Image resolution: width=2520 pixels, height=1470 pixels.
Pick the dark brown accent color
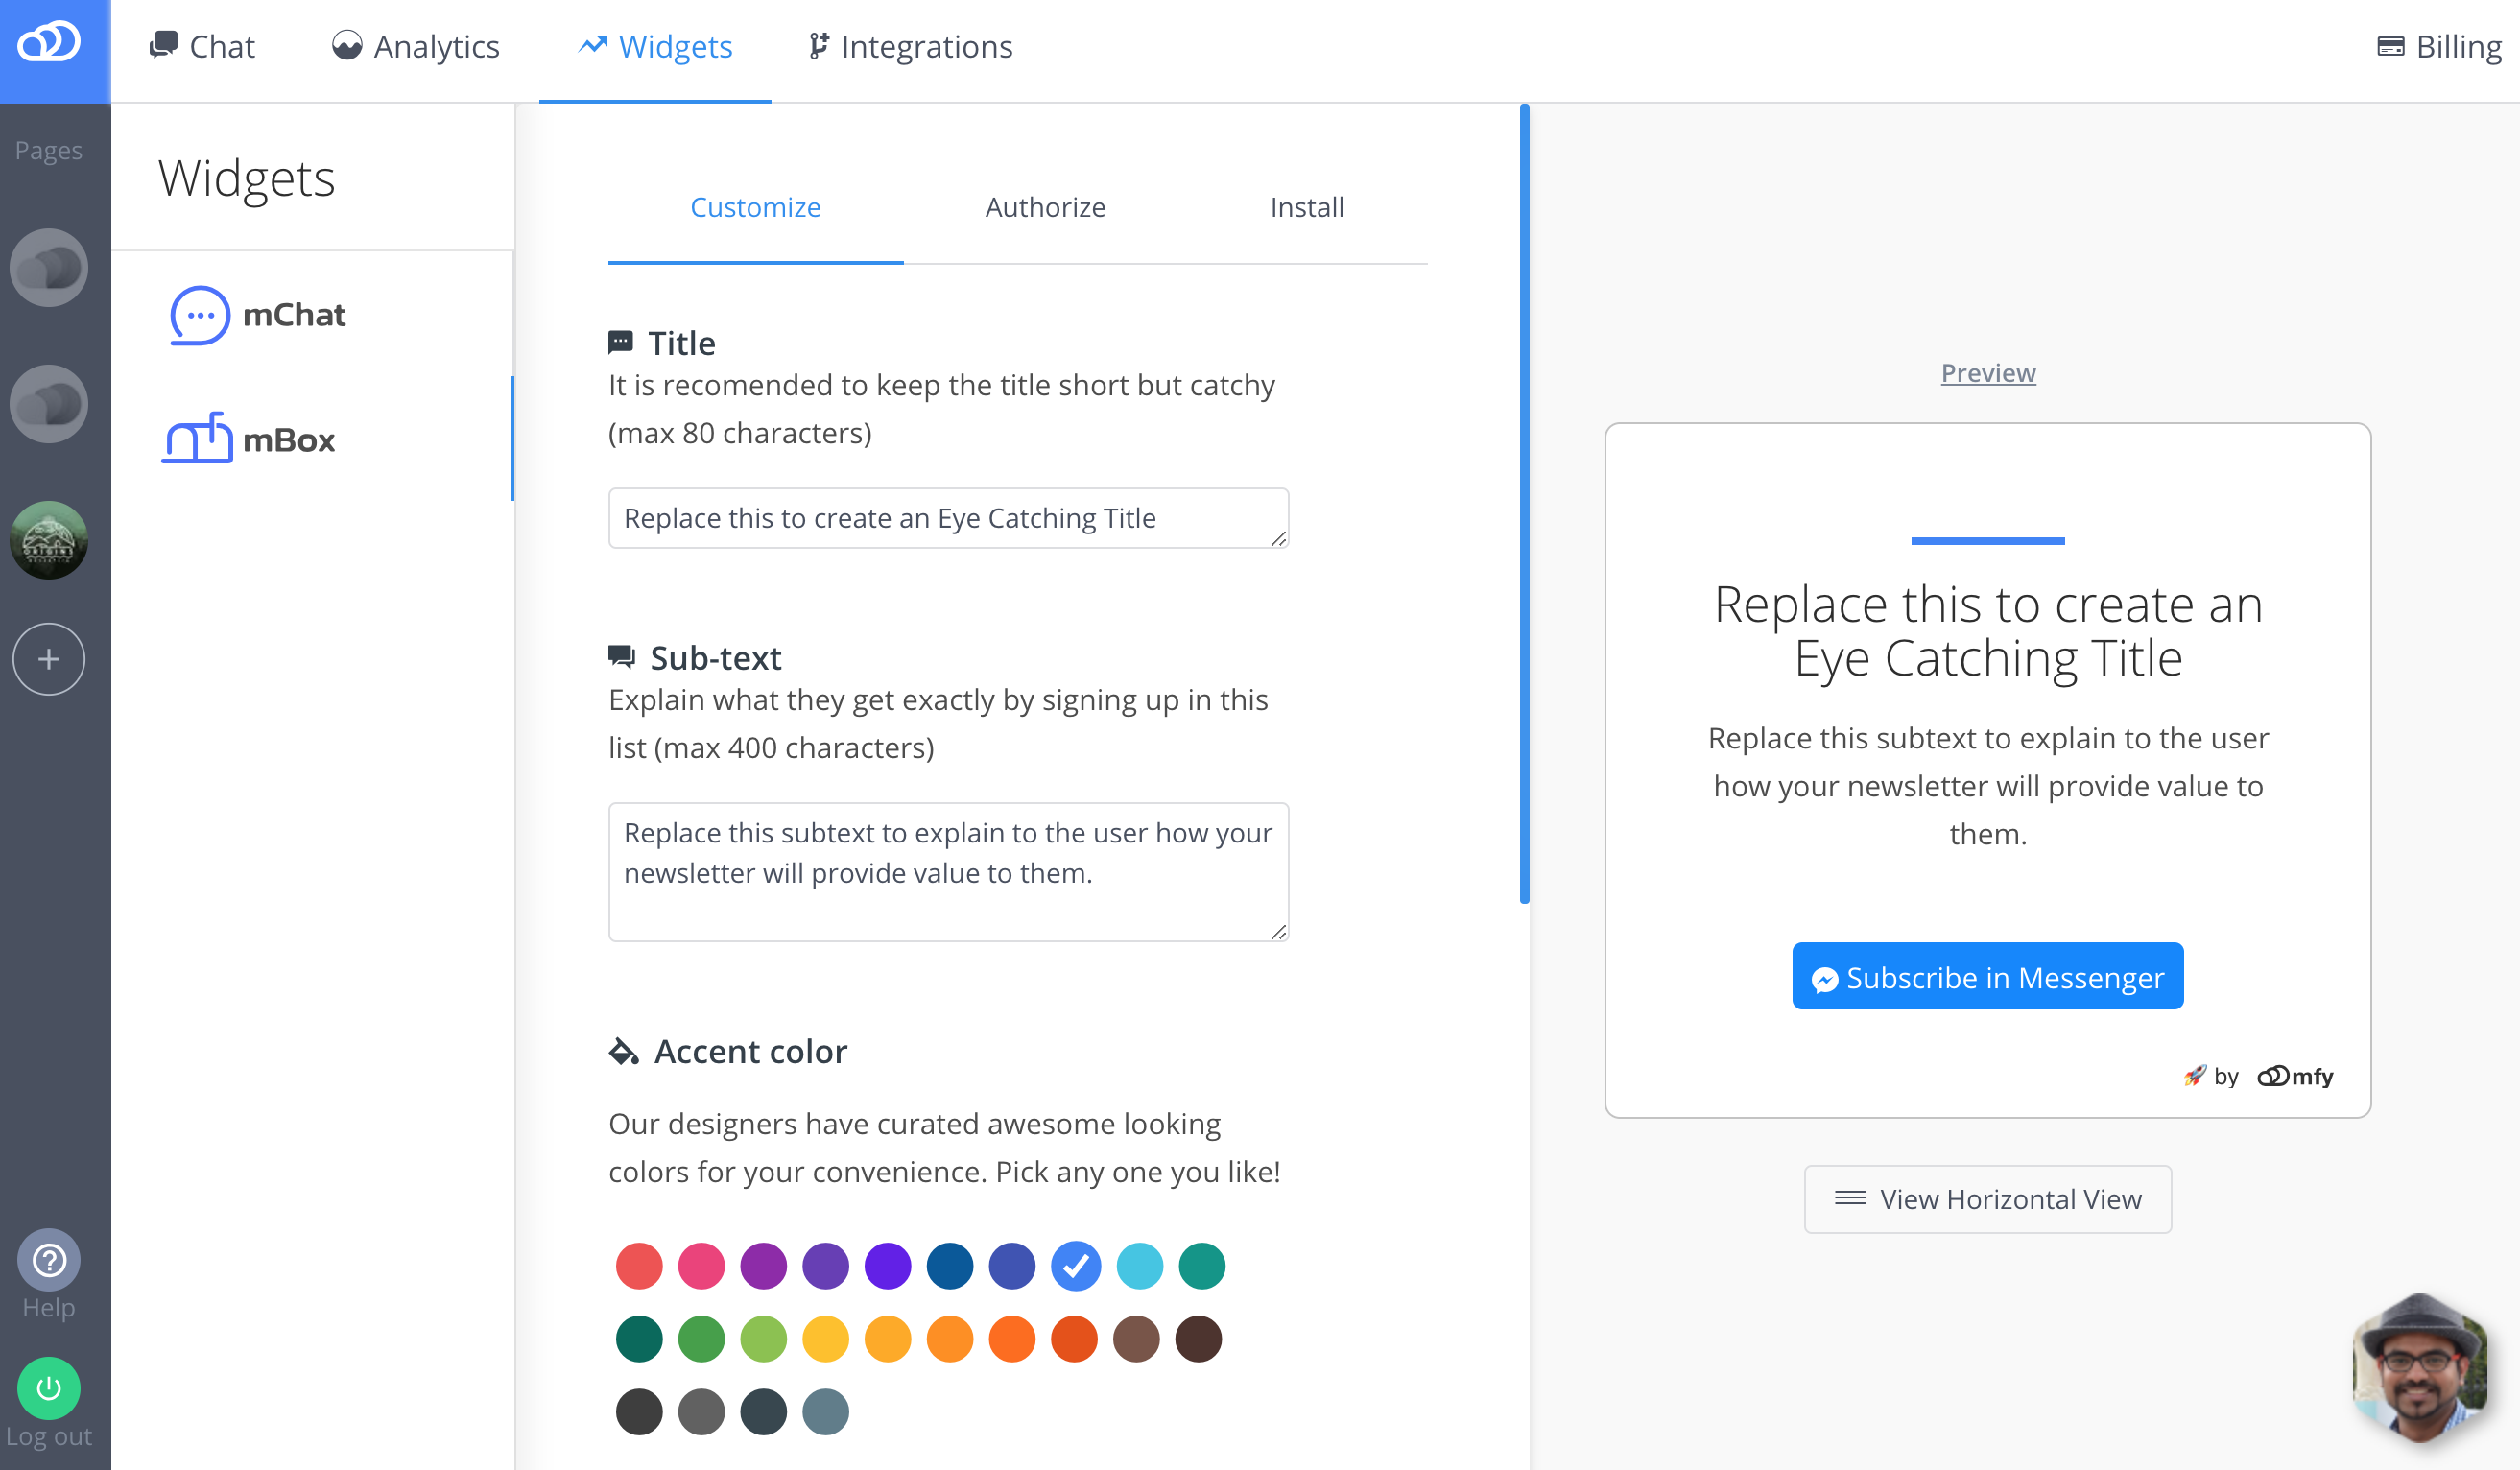(x=1199, y=1339)
